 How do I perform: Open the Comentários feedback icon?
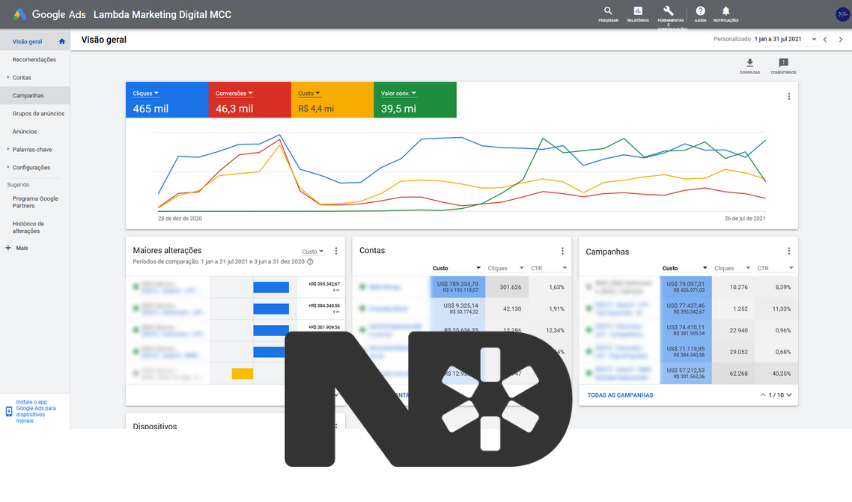click(x=783, y=63)
